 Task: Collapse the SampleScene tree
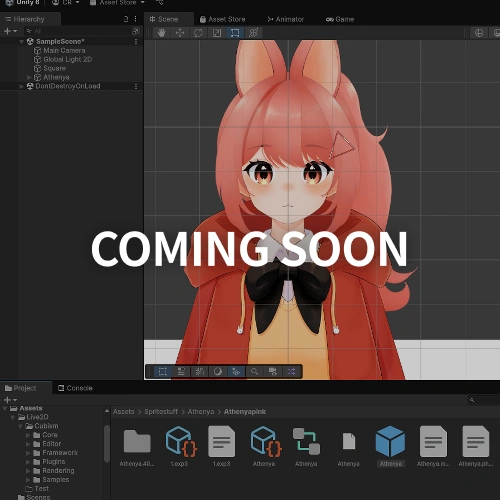(21, 42)
